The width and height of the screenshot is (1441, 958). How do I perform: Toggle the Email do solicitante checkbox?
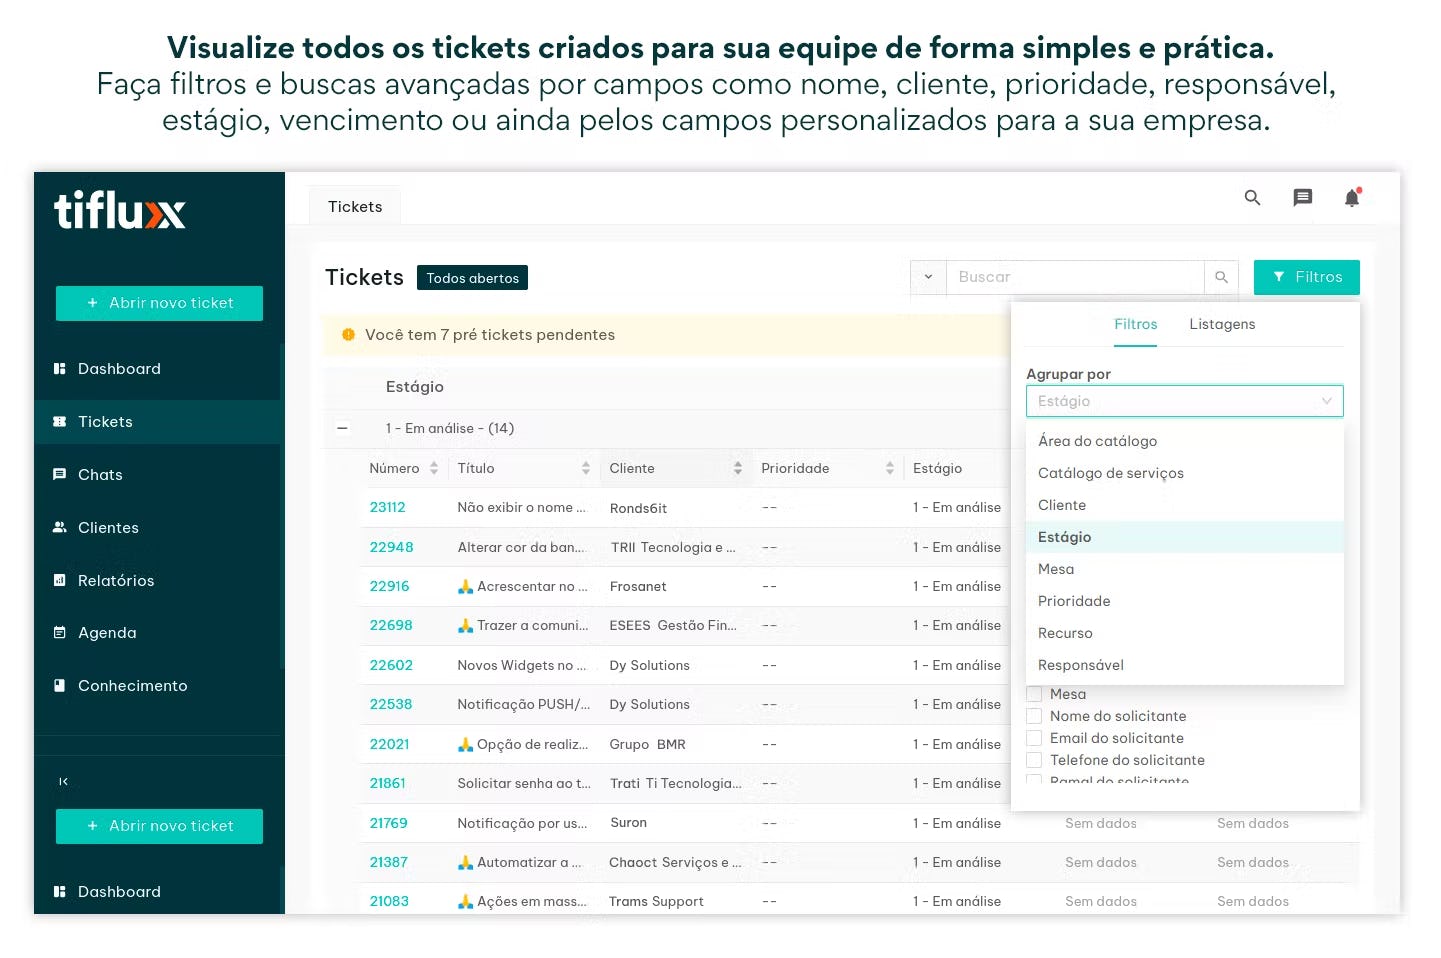pyautogui.click(x=1035, y=738)
